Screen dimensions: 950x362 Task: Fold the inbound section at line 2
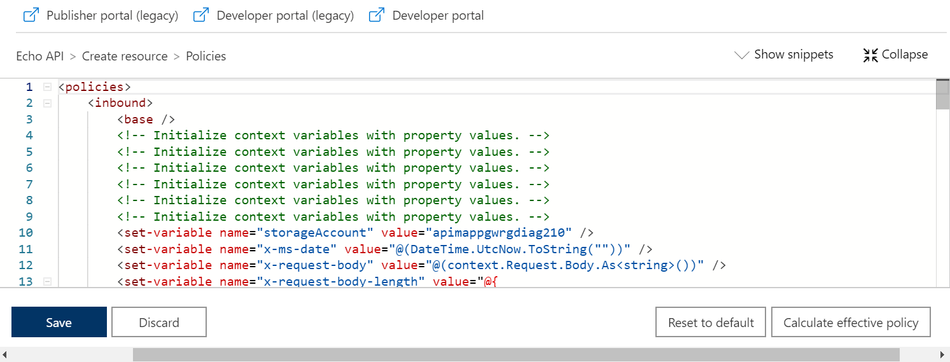pyautogui.click(x=47, y=103)
